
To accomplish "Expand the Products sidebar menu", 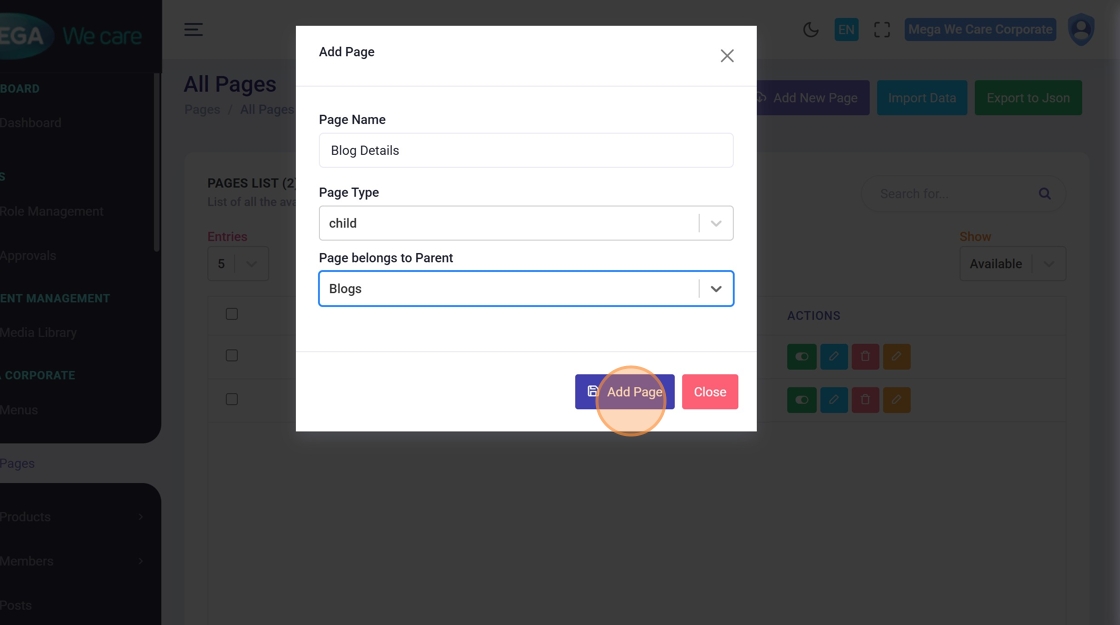I will click(x=70, y=517).
